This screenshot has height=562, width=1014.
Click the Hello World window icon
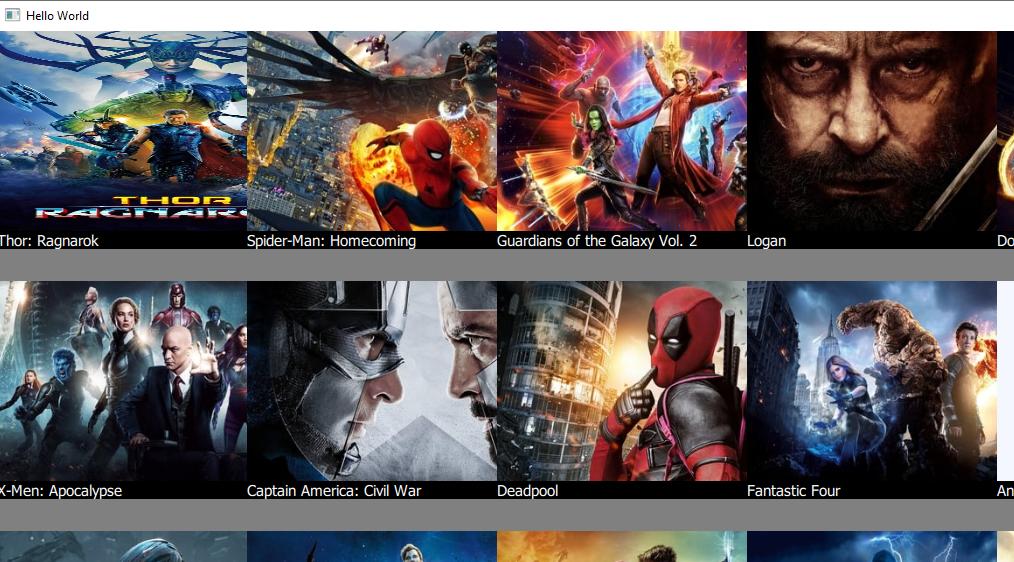12,15
